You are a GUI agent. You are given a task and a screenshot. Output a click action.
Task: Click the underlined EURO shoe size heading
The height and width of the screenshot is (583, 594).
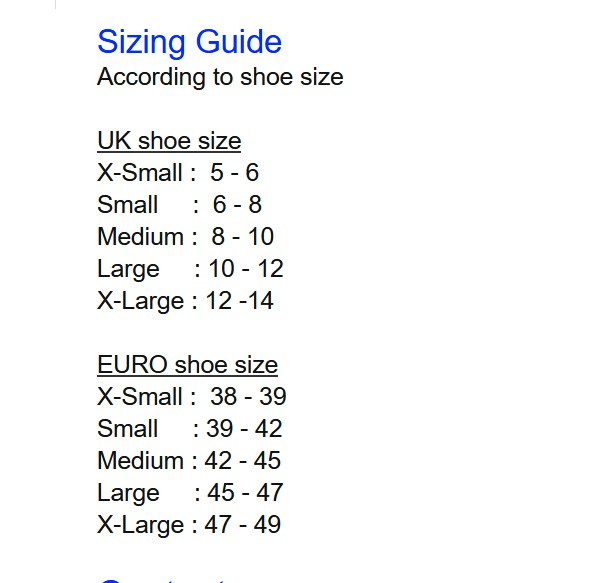(x=188, y=365)
